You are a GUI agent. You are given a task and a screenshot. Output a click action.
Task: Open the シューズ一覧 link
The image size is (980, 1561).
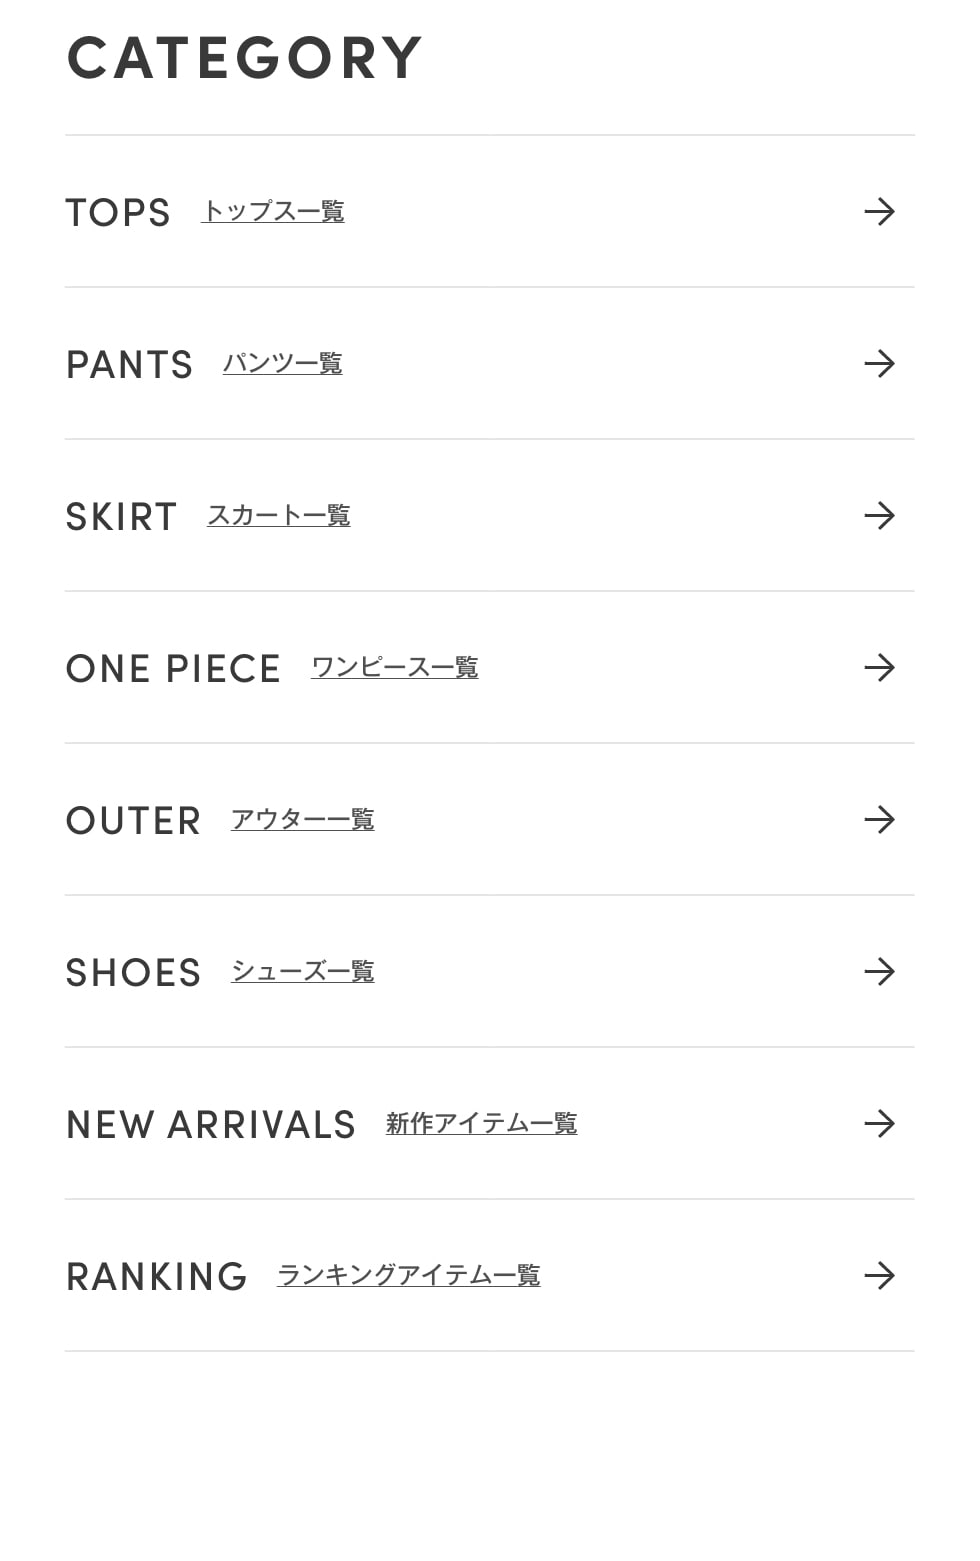pos(302,972)
